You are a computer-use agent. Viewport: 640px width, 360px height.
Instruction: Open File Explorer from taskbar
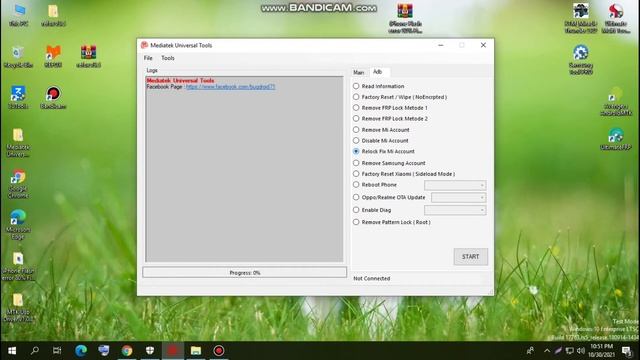coord(196,351)
